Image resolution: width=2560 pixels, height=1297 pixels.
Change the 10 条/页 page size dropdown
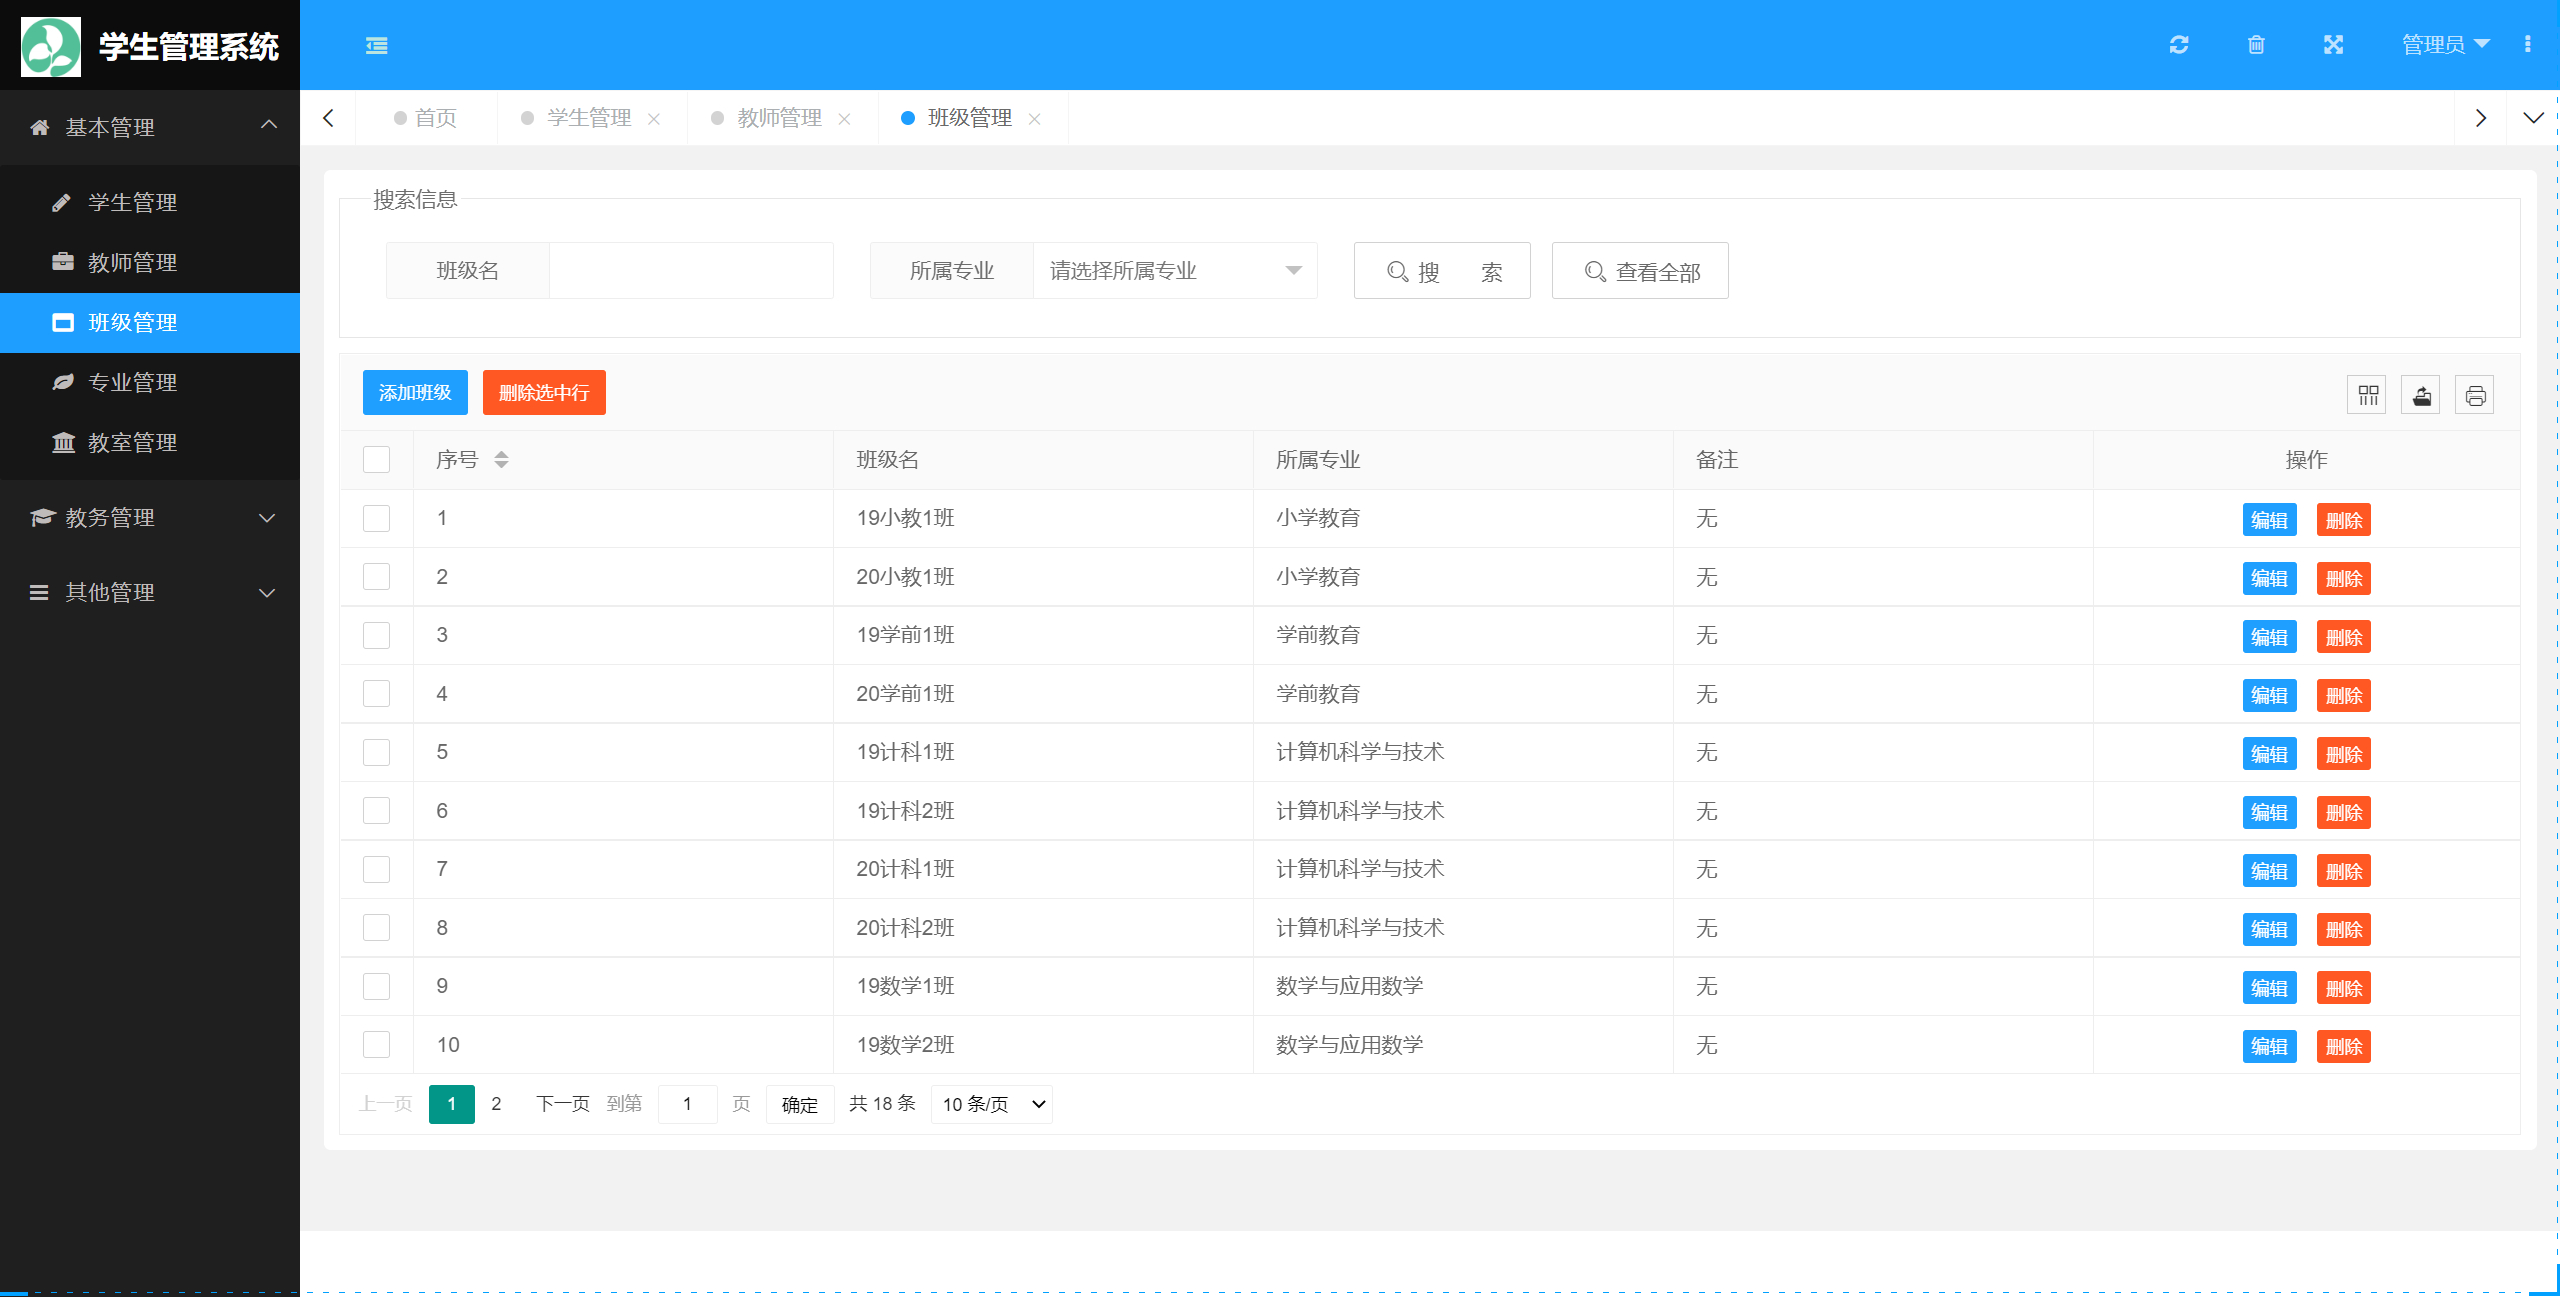coord(992,1105)
